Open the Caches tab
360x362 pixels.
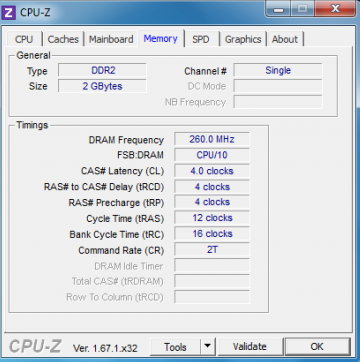tap(63, 39)
